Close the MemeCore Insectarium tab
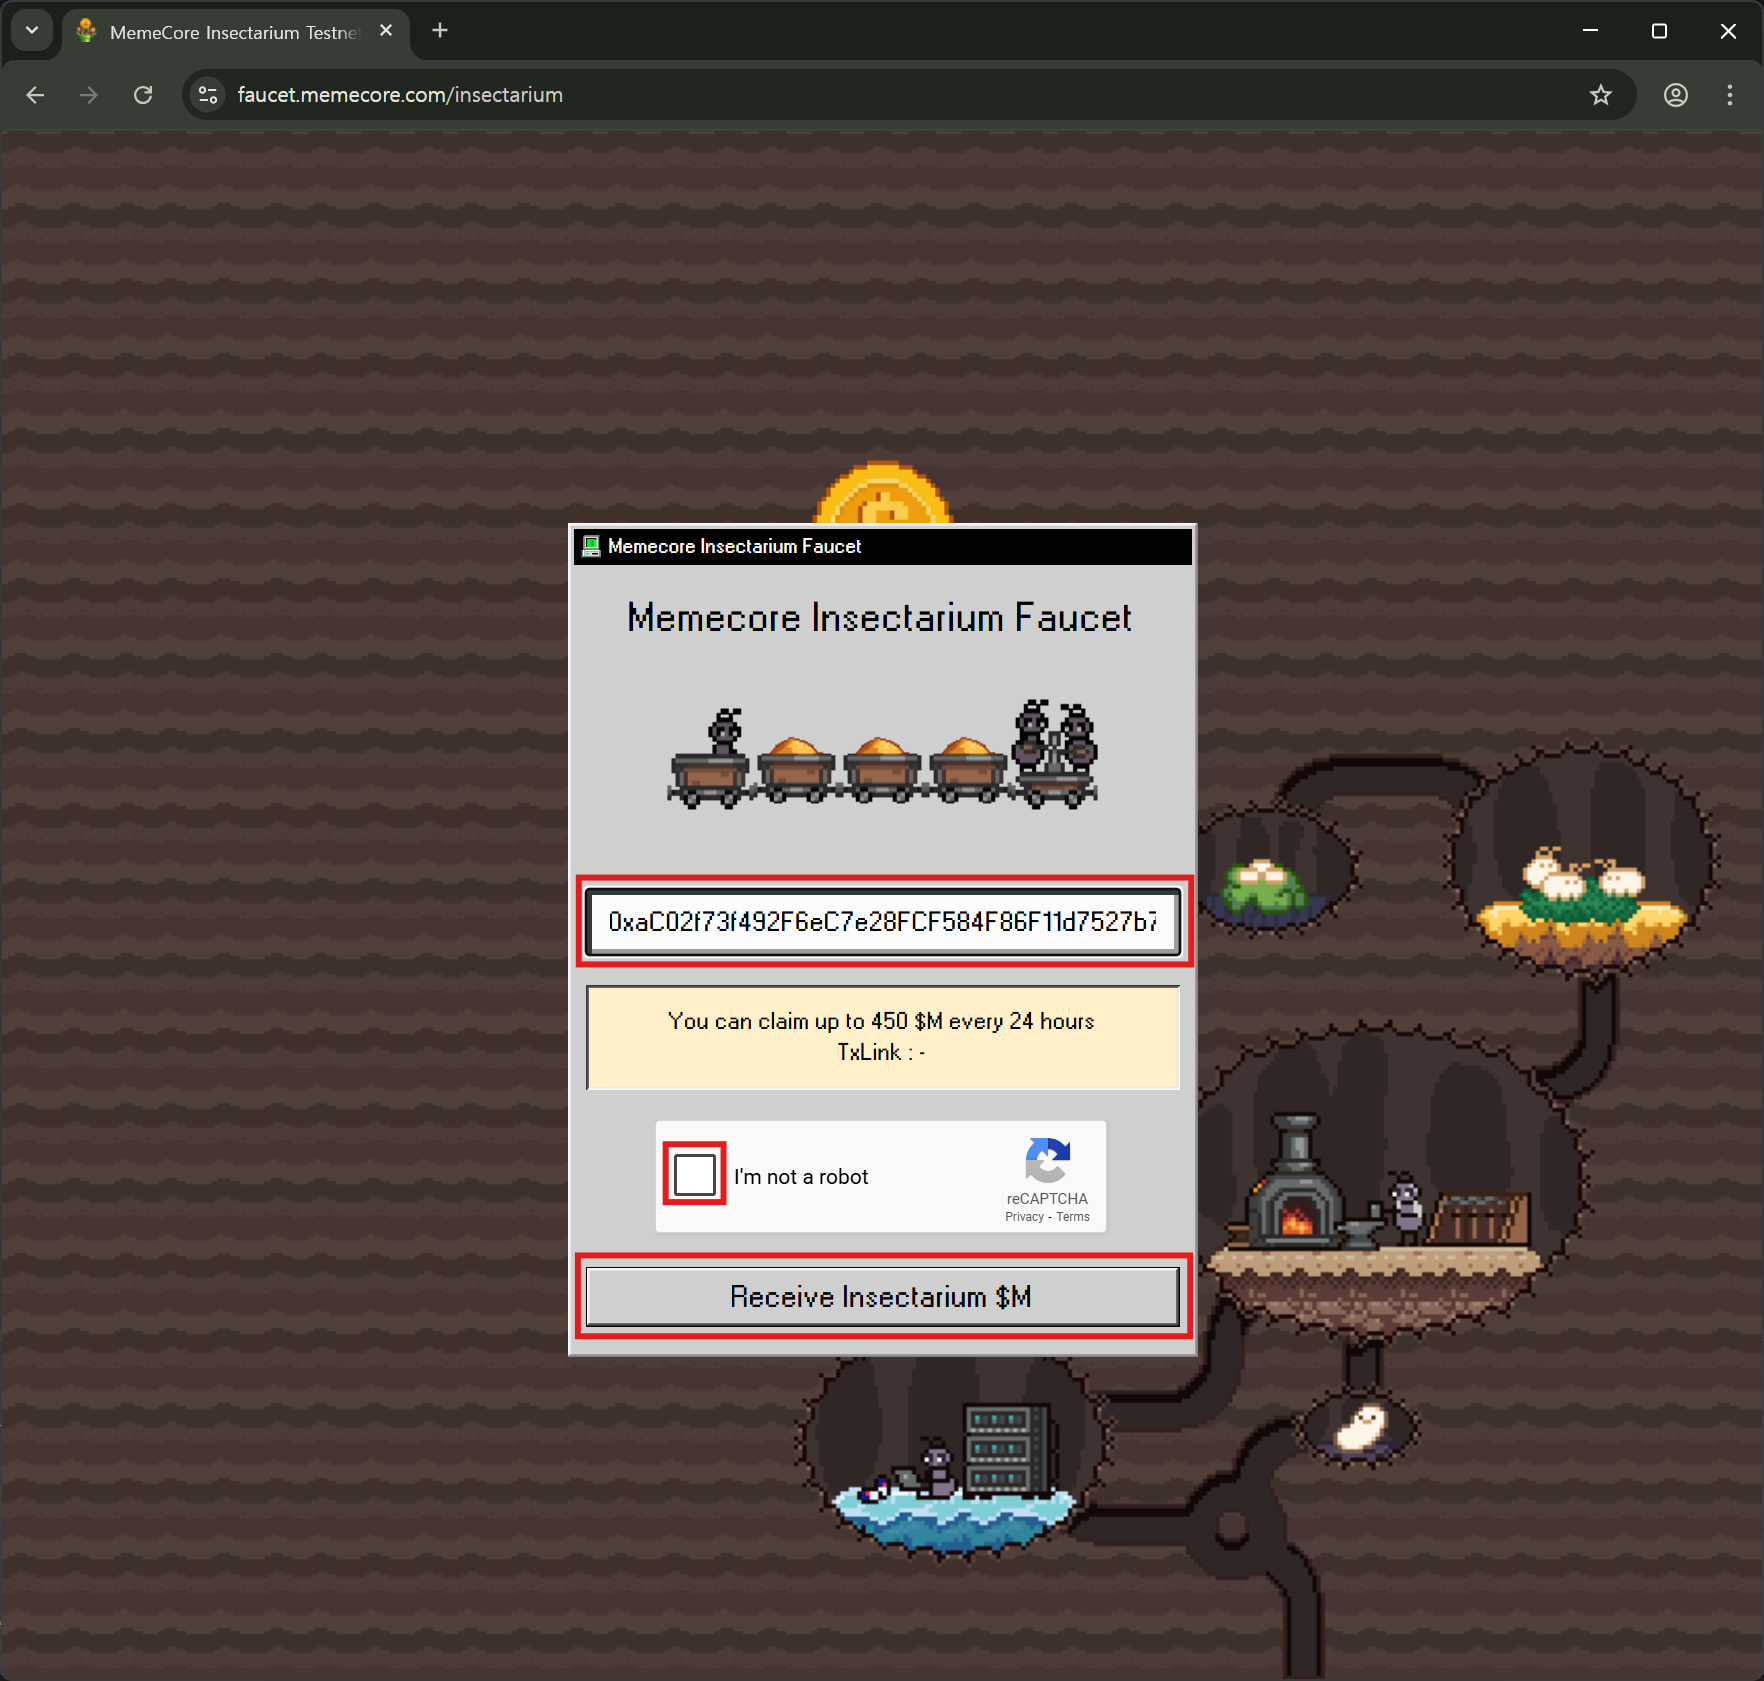The width and height of the screenshot is (1764, 1681). click(x=386, y=31)
